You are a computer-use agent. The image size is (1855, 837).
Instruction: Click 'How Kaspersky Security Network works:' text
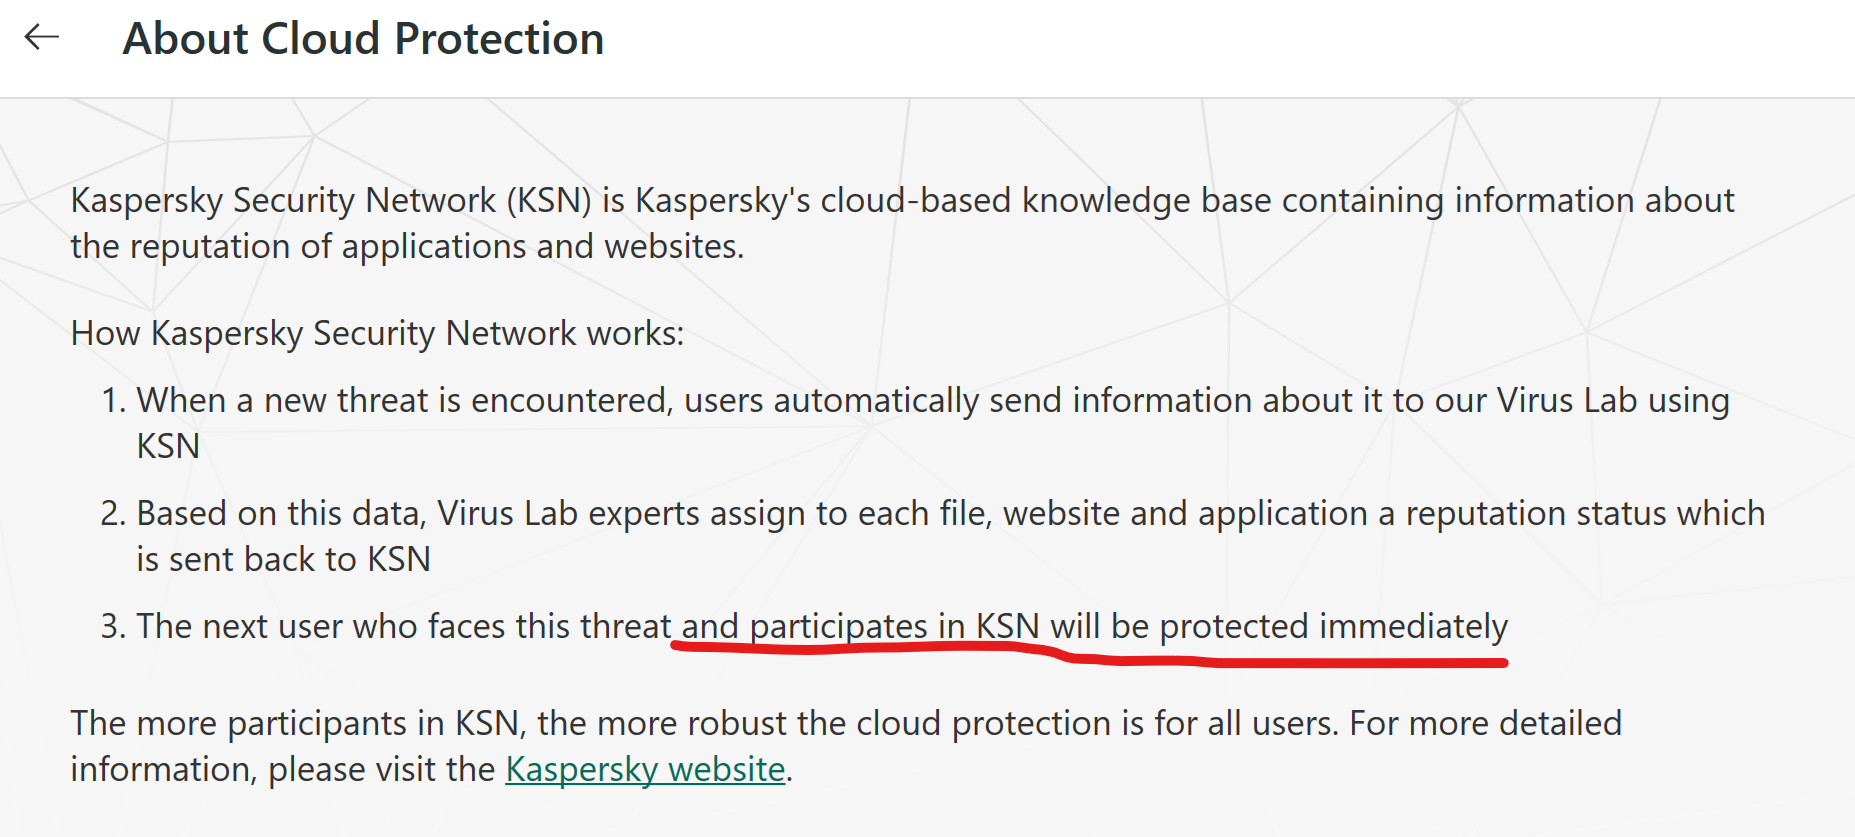click(x=377, y=333)
